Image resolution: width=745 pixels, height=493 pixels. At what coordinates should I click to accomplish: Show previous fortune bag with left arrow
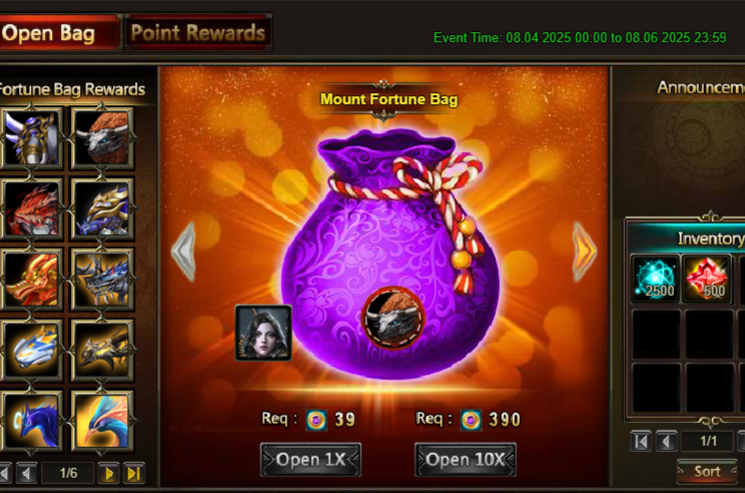click(183, 252)
